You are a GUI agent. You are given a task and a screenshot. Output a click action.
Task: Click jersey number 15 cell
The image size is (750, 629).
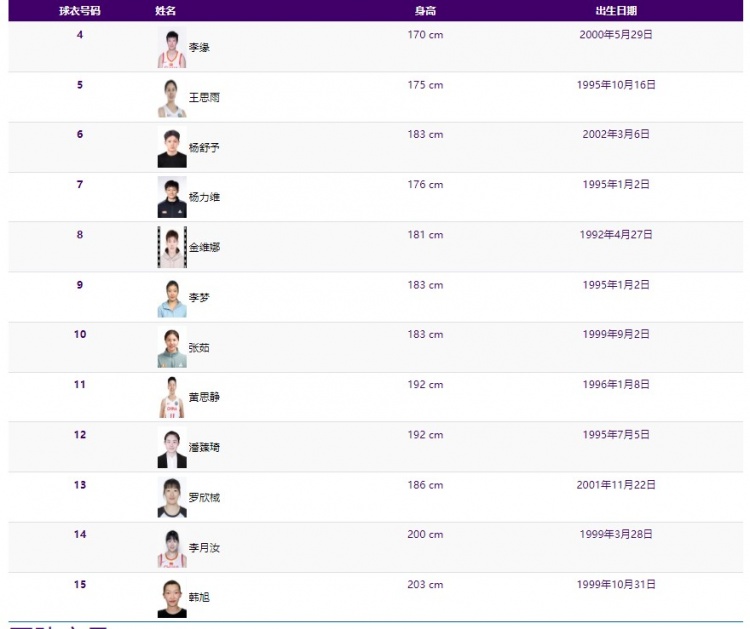80,585
